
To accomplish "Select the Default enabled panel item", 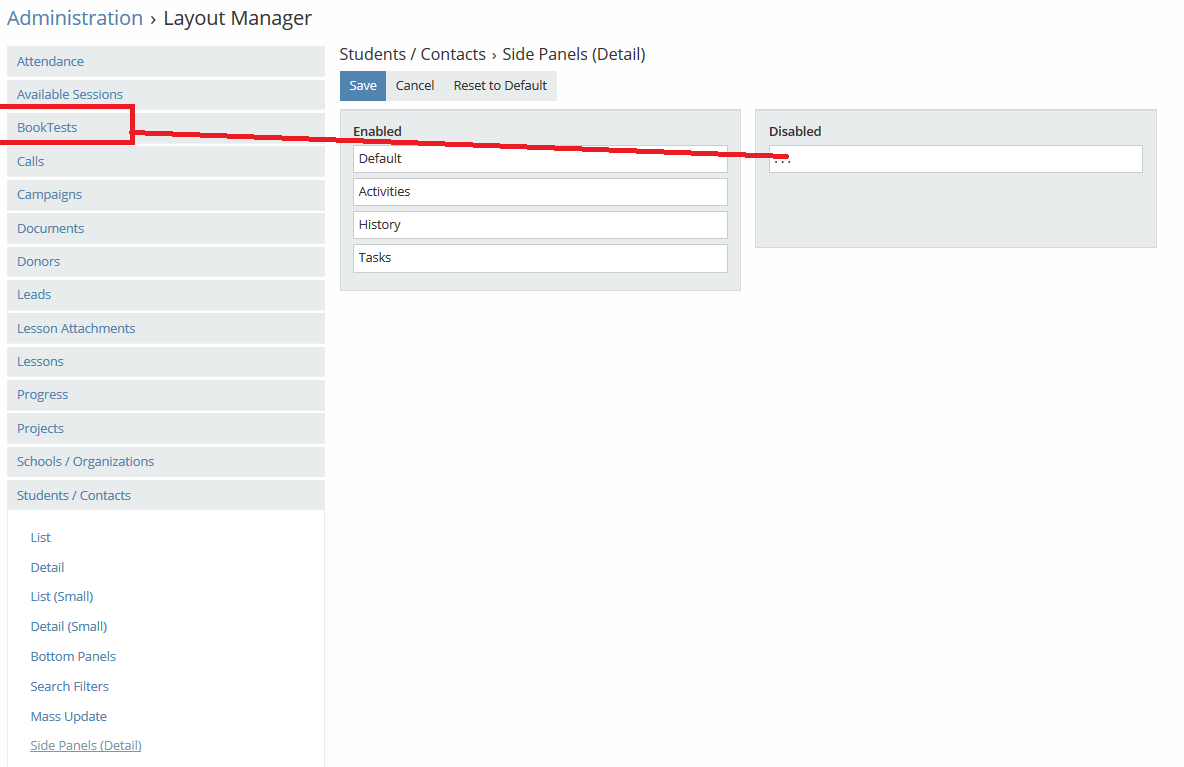I will 540,159.
